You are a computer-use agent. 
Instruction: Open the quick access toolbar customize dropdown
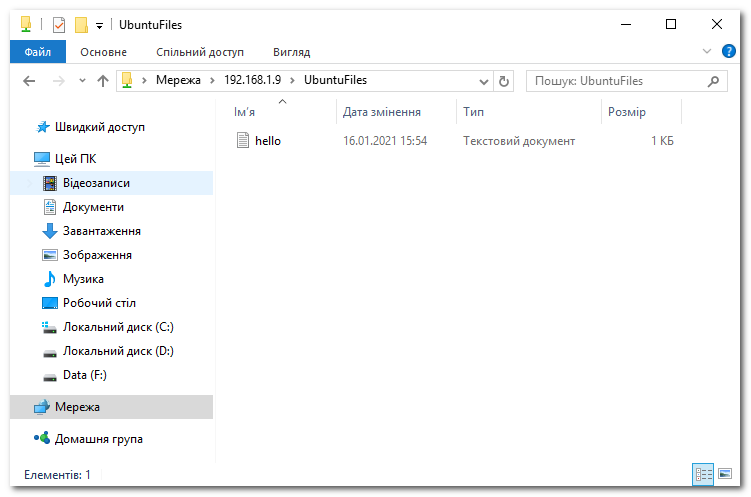[x=99, y=26]
